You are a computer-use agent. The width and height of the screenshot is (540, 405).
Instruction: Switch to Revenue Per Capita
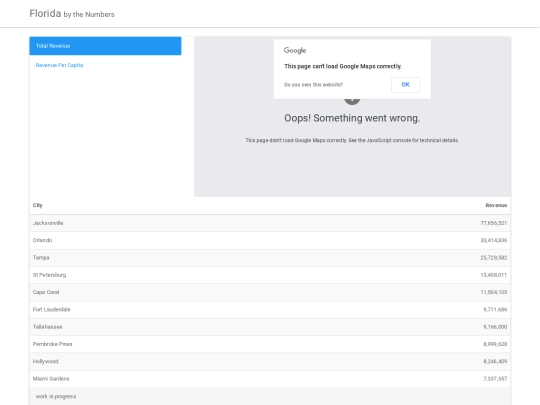pos(59,65)
